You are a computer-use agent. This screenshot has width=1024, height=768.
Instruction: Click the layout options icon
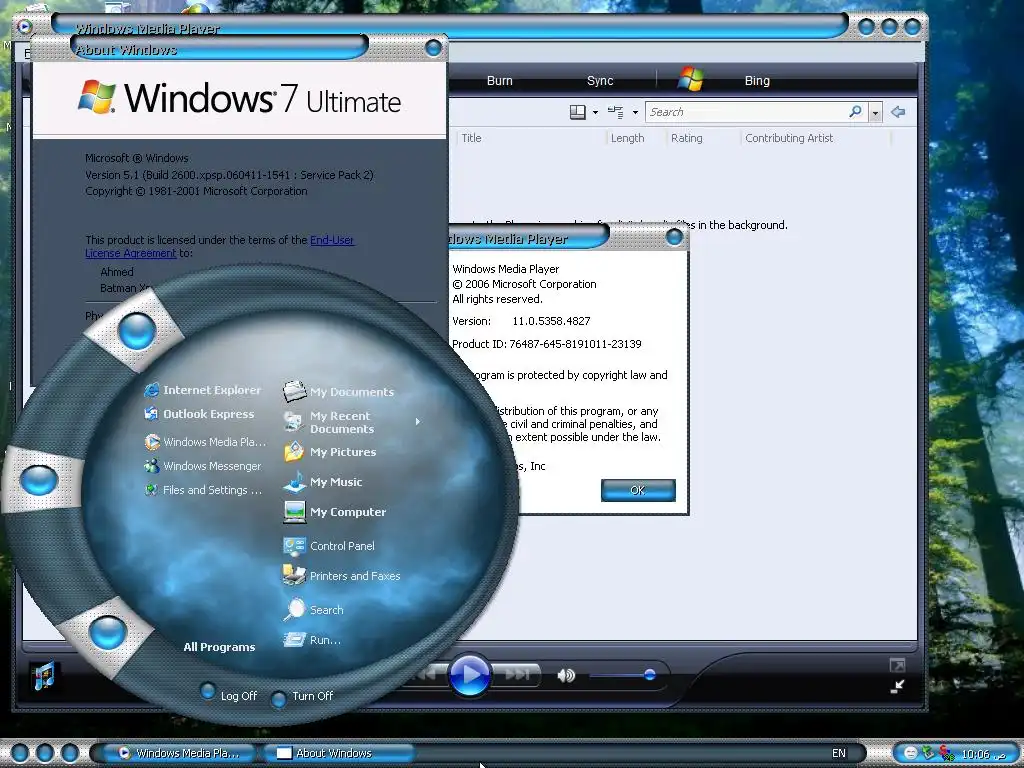pyautogui.click(x=578, y=112)
